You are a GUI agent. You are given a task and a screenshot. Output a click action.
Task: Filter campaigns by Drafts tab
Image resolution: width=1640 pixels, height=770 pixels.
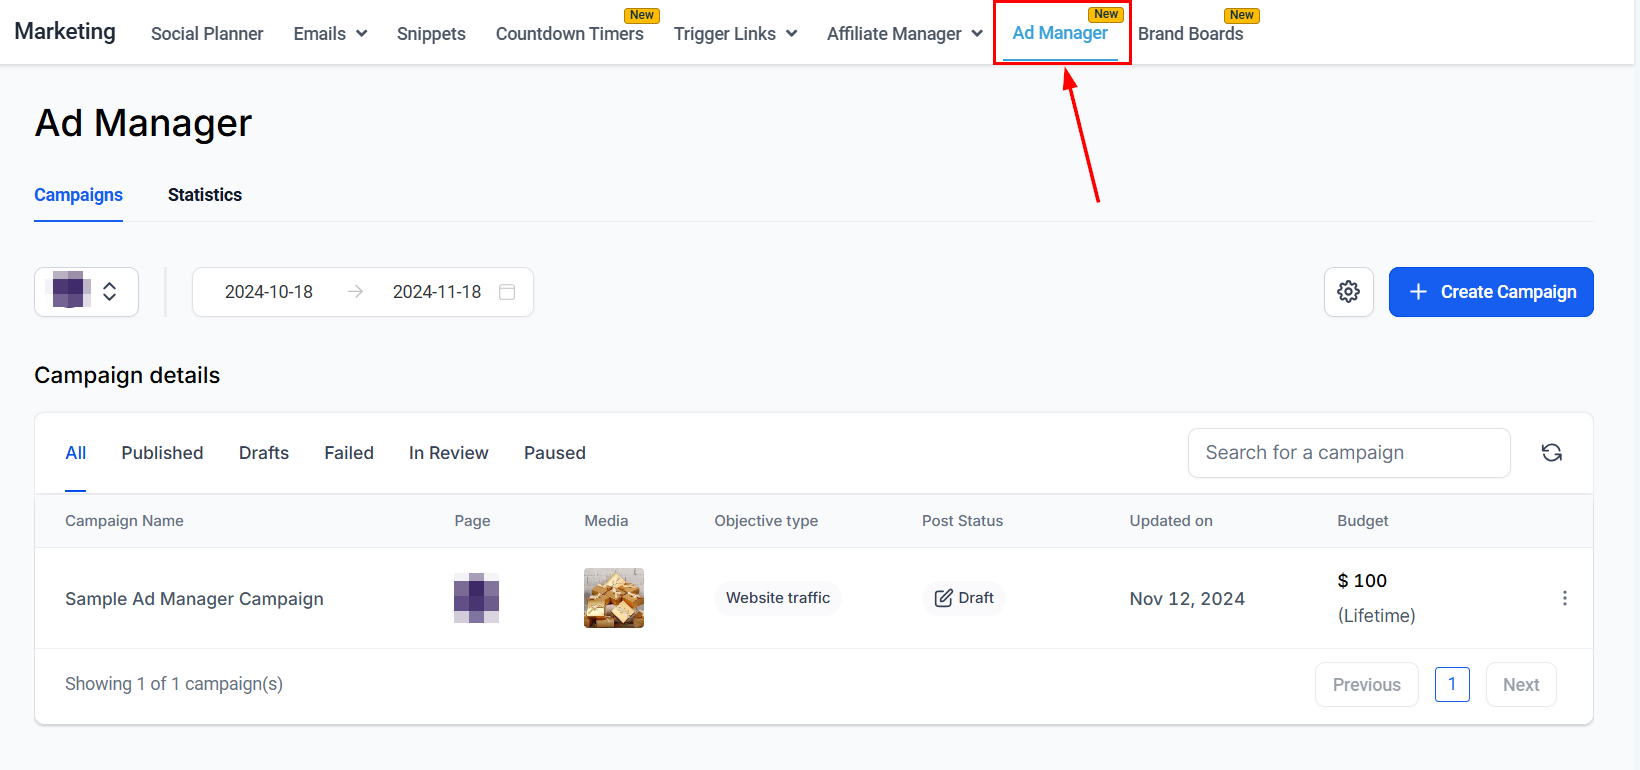(264, 453)
